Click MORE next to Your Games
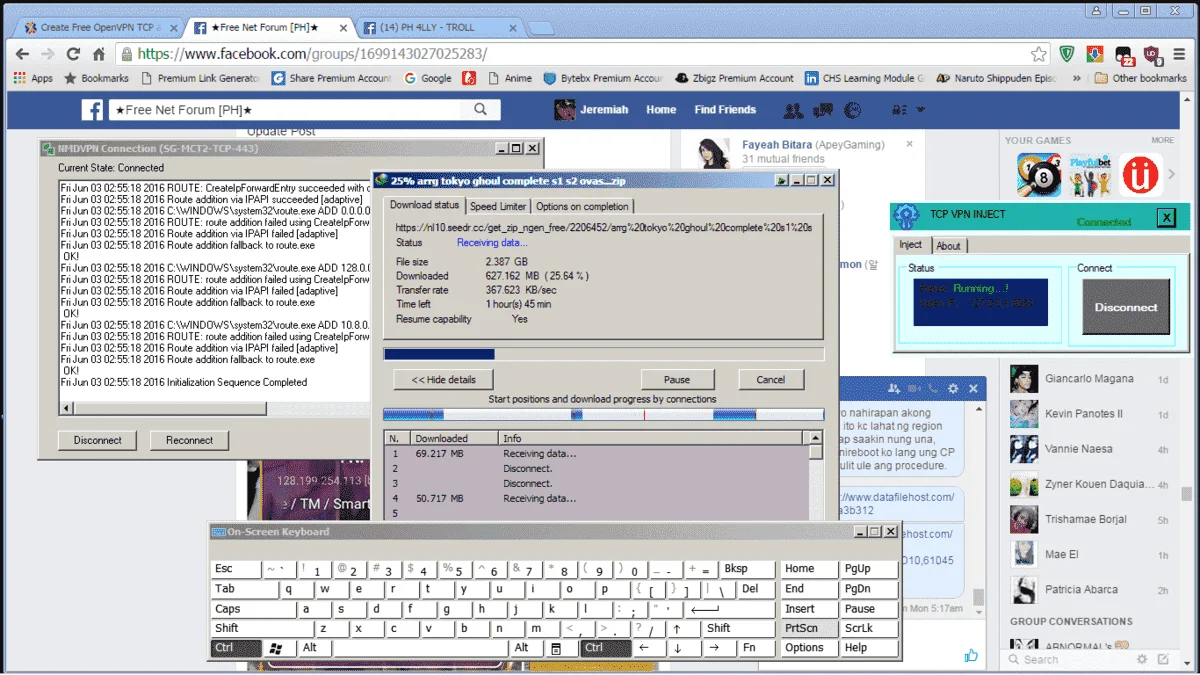The height and width of the screenshot is (675, 1200). pos(1162,140)
